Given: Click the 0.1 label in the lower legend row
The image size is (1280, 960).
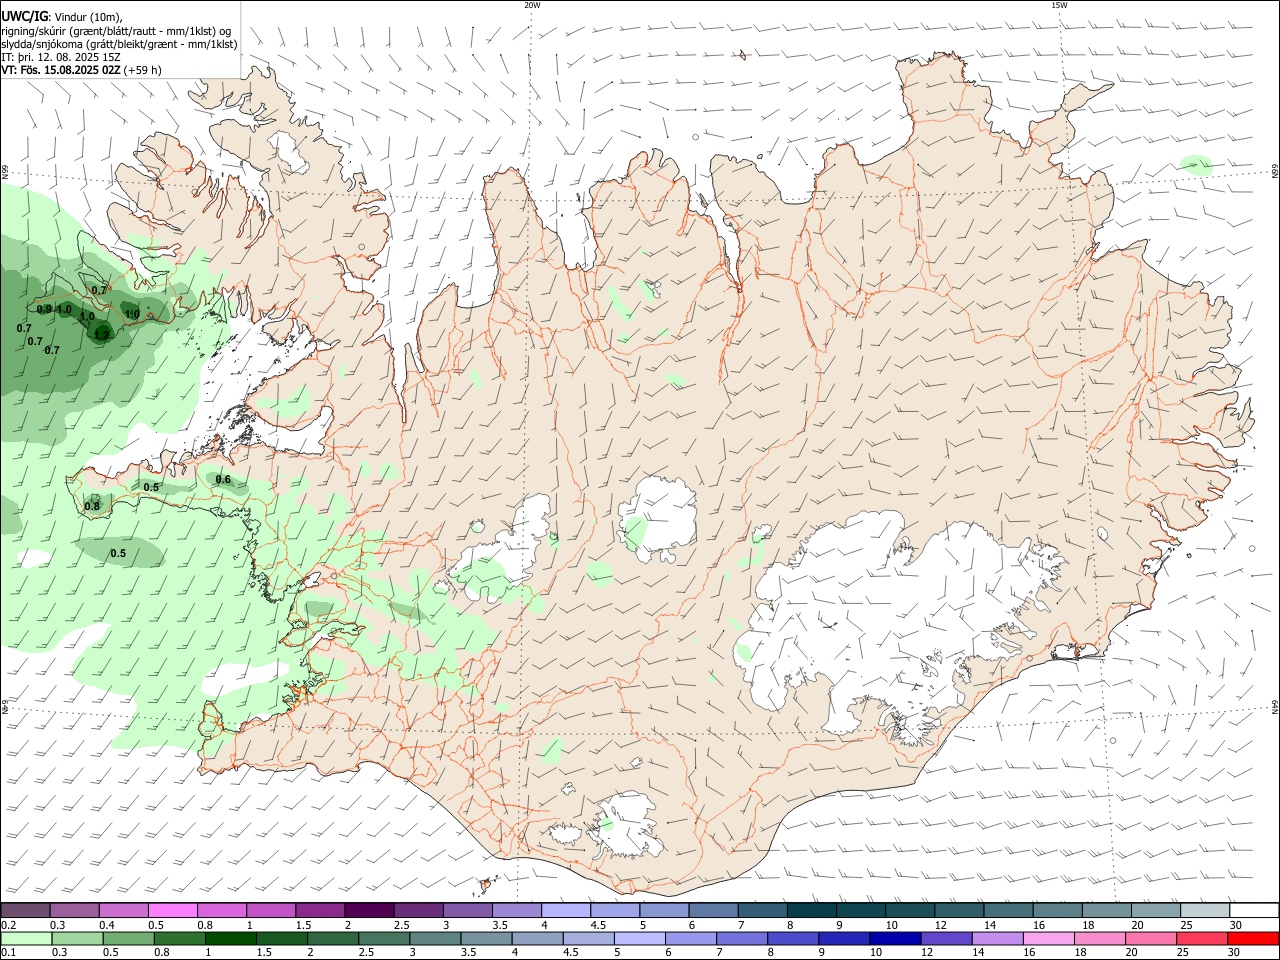Looking at the screenshot, I should click(8, 952).
